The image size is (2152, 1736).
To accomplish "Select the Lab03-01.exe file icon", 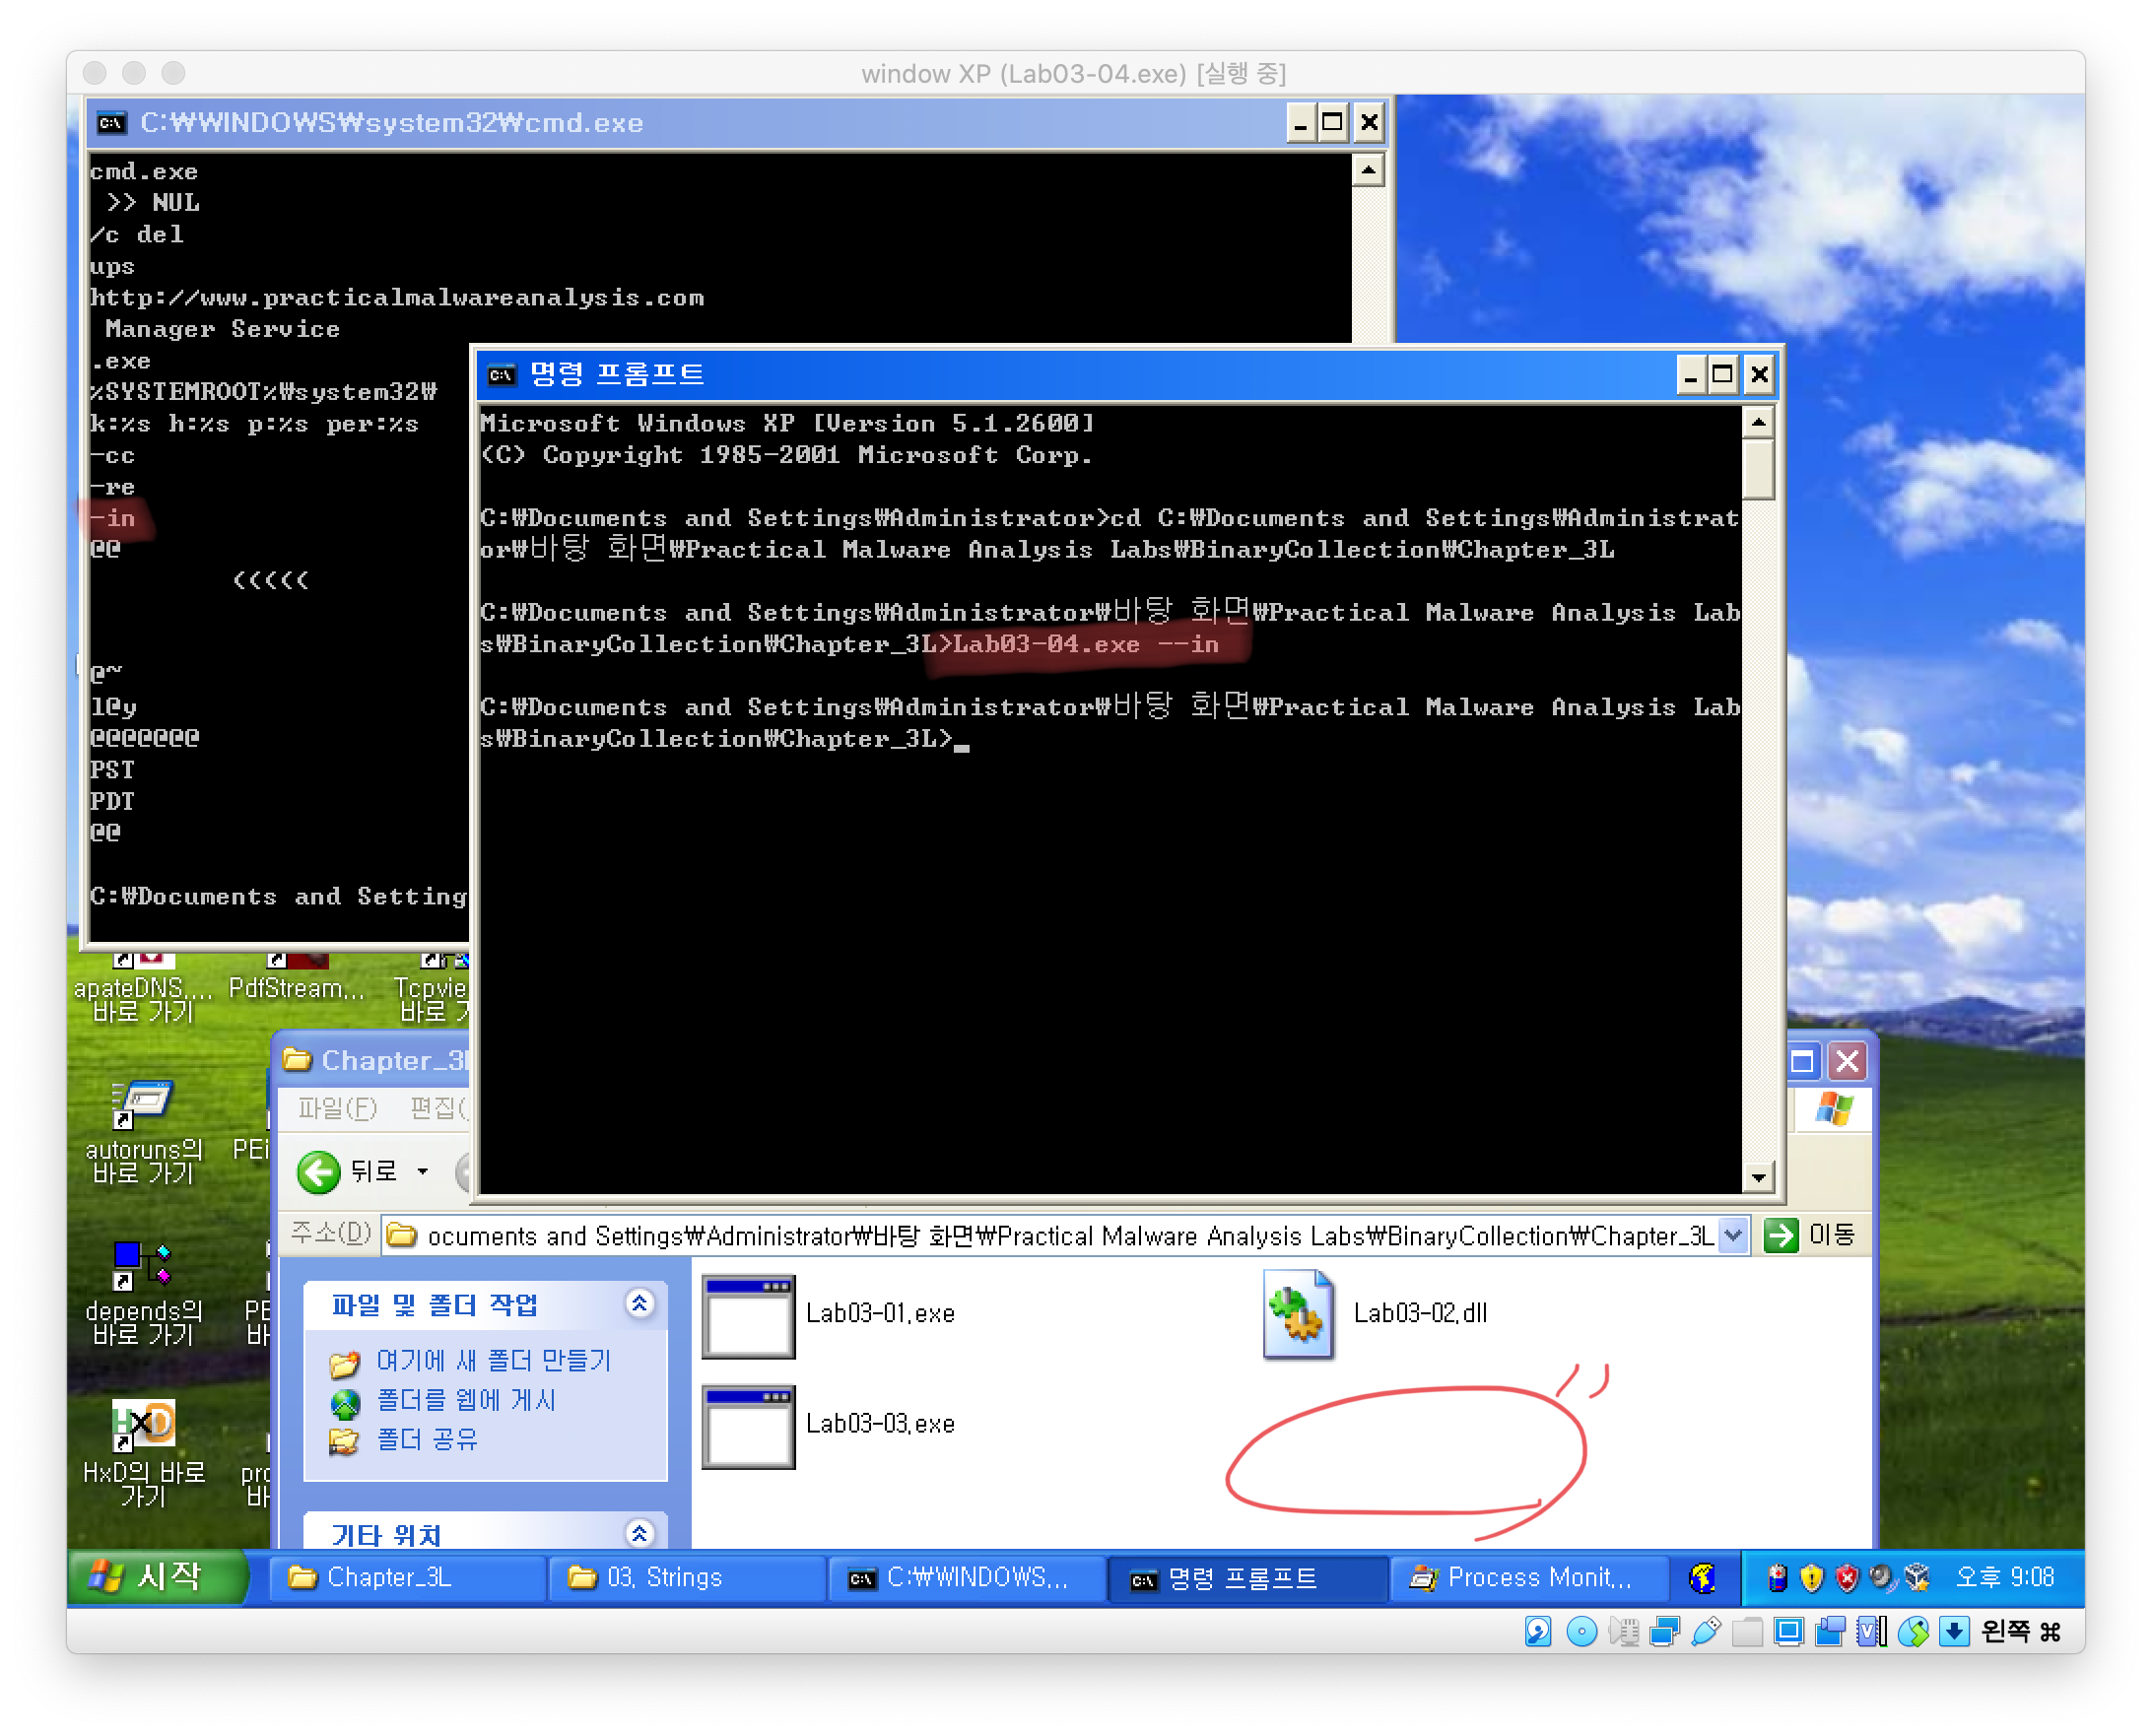I will [x=748, y=1317].
